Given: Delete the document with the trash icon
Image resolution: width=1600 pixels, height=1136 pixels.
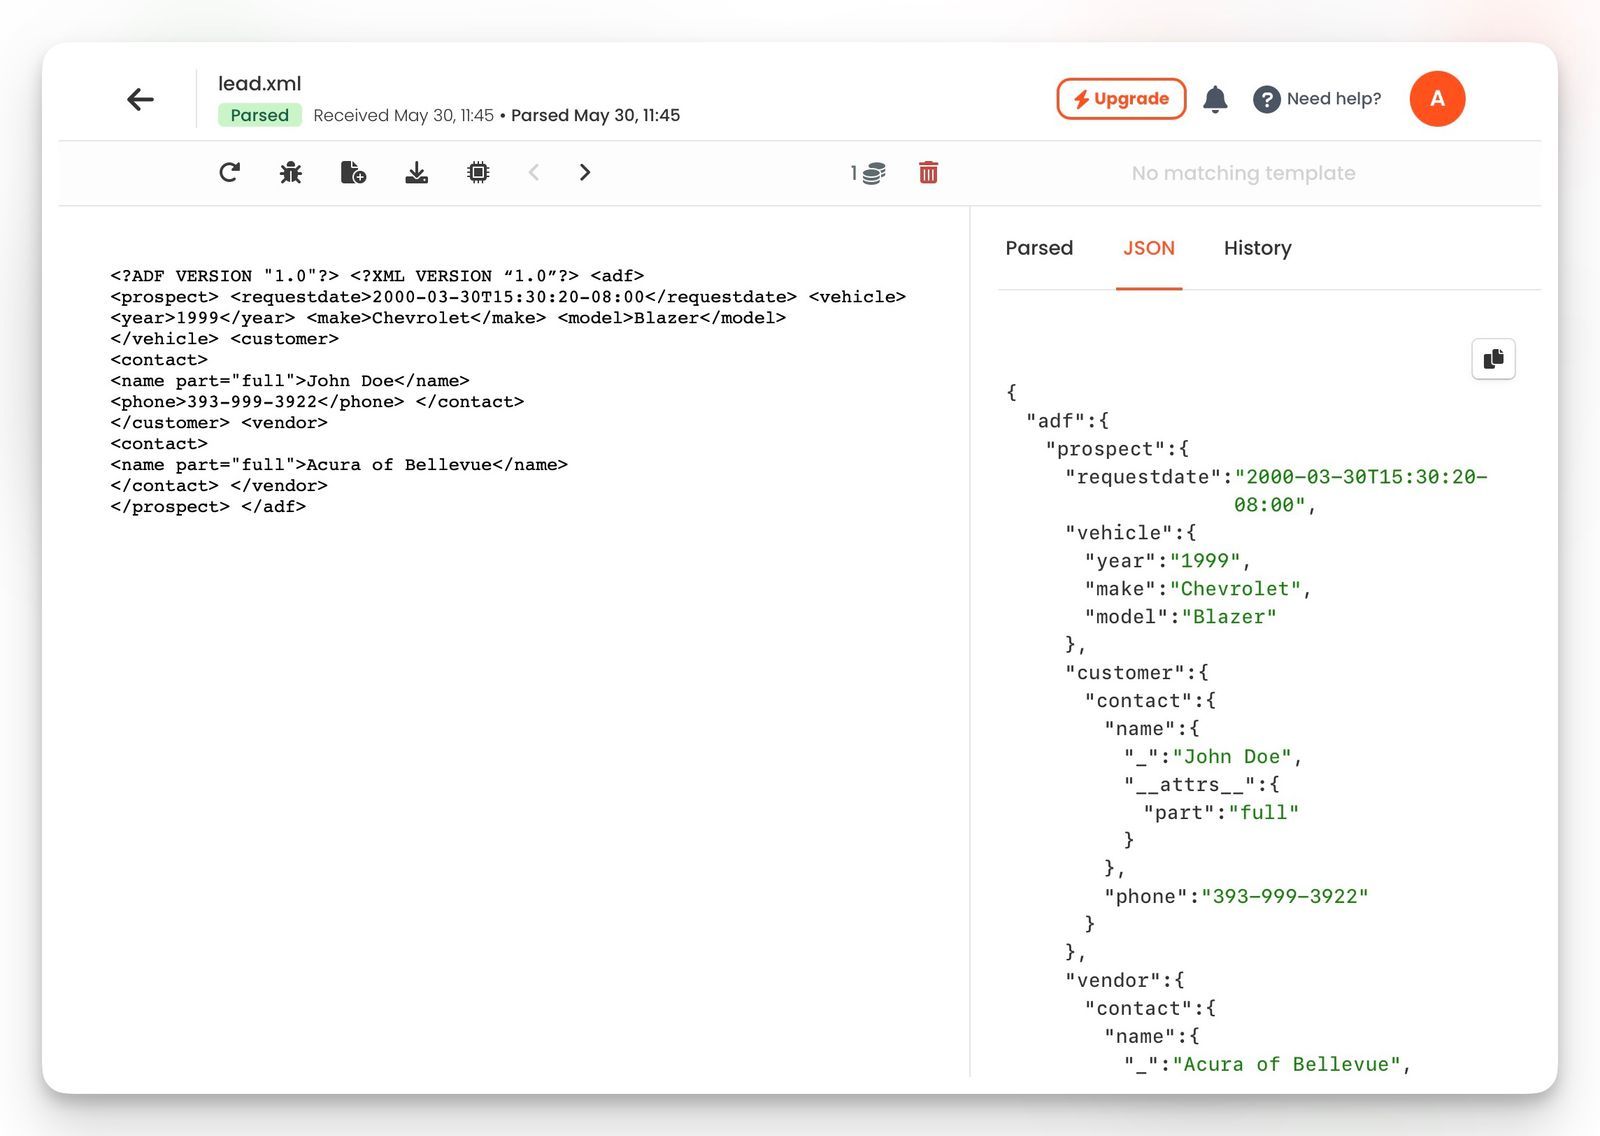Looking at the screenshot, I should point(928,173).
